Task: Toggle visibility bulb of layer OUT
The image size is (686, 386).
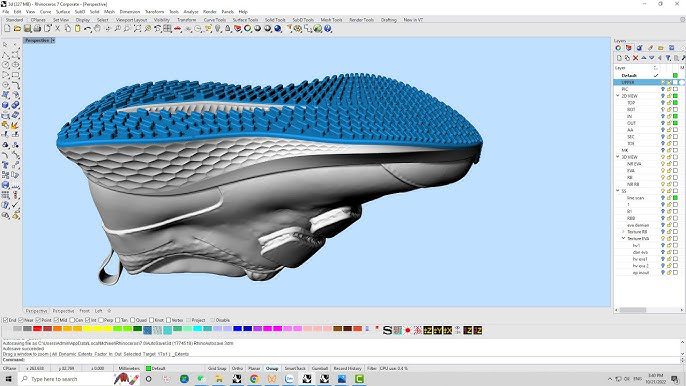Action: tap(662, 123)
